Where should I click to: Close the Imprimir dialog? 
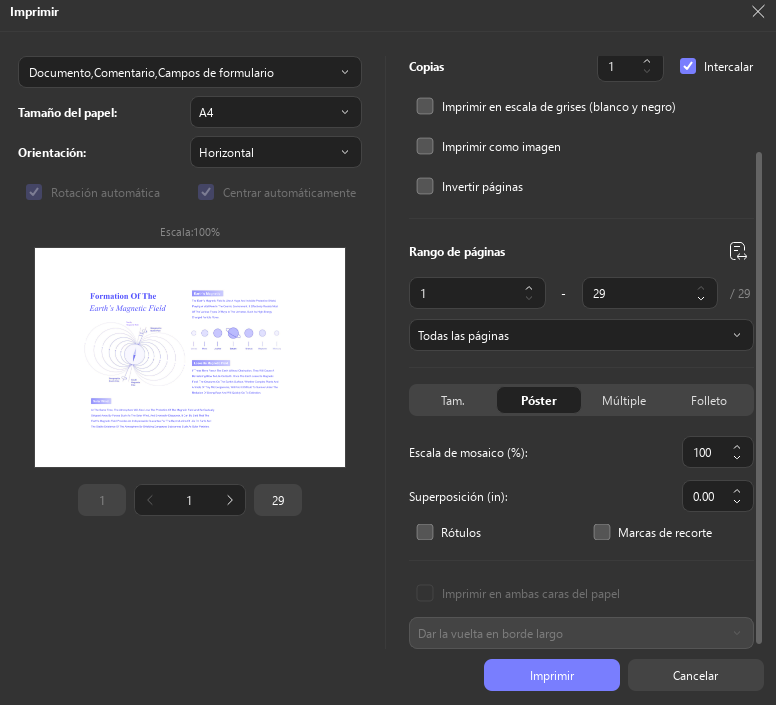coord(758,12)
